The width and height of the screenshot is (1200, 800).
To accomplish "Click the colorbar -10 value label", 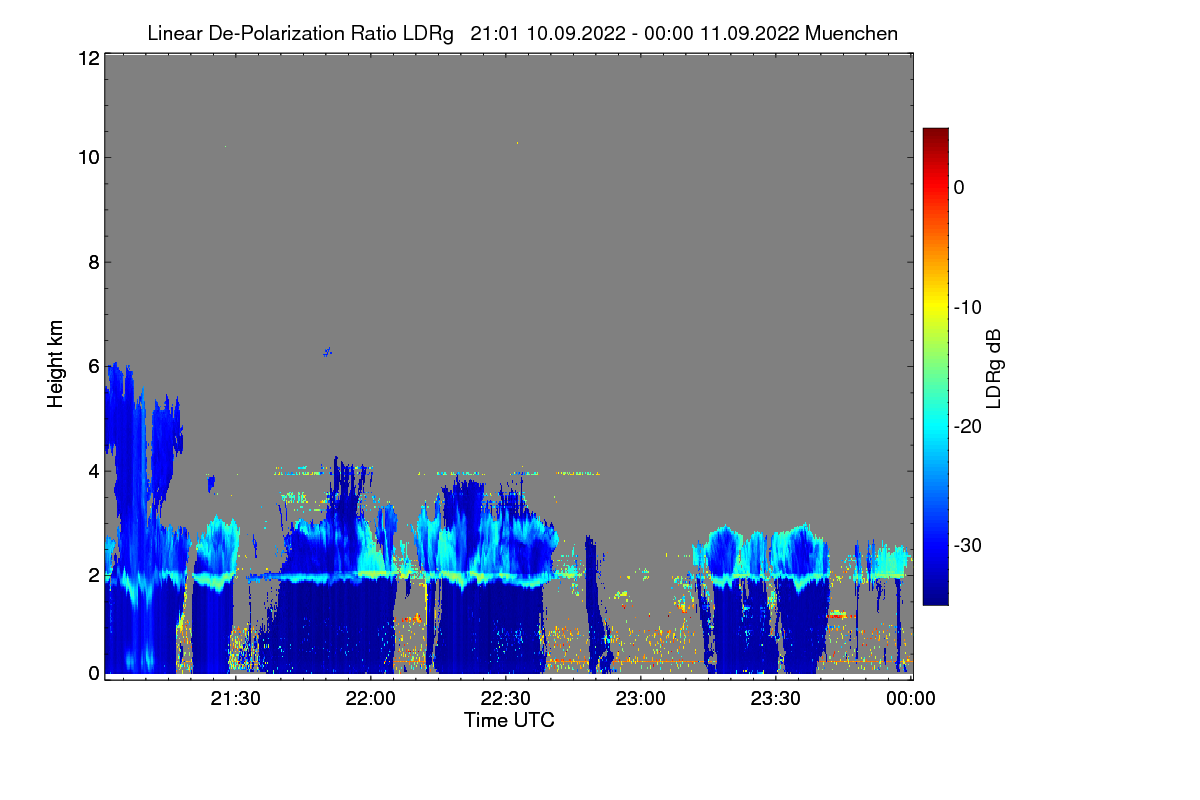I will [967, 307].
